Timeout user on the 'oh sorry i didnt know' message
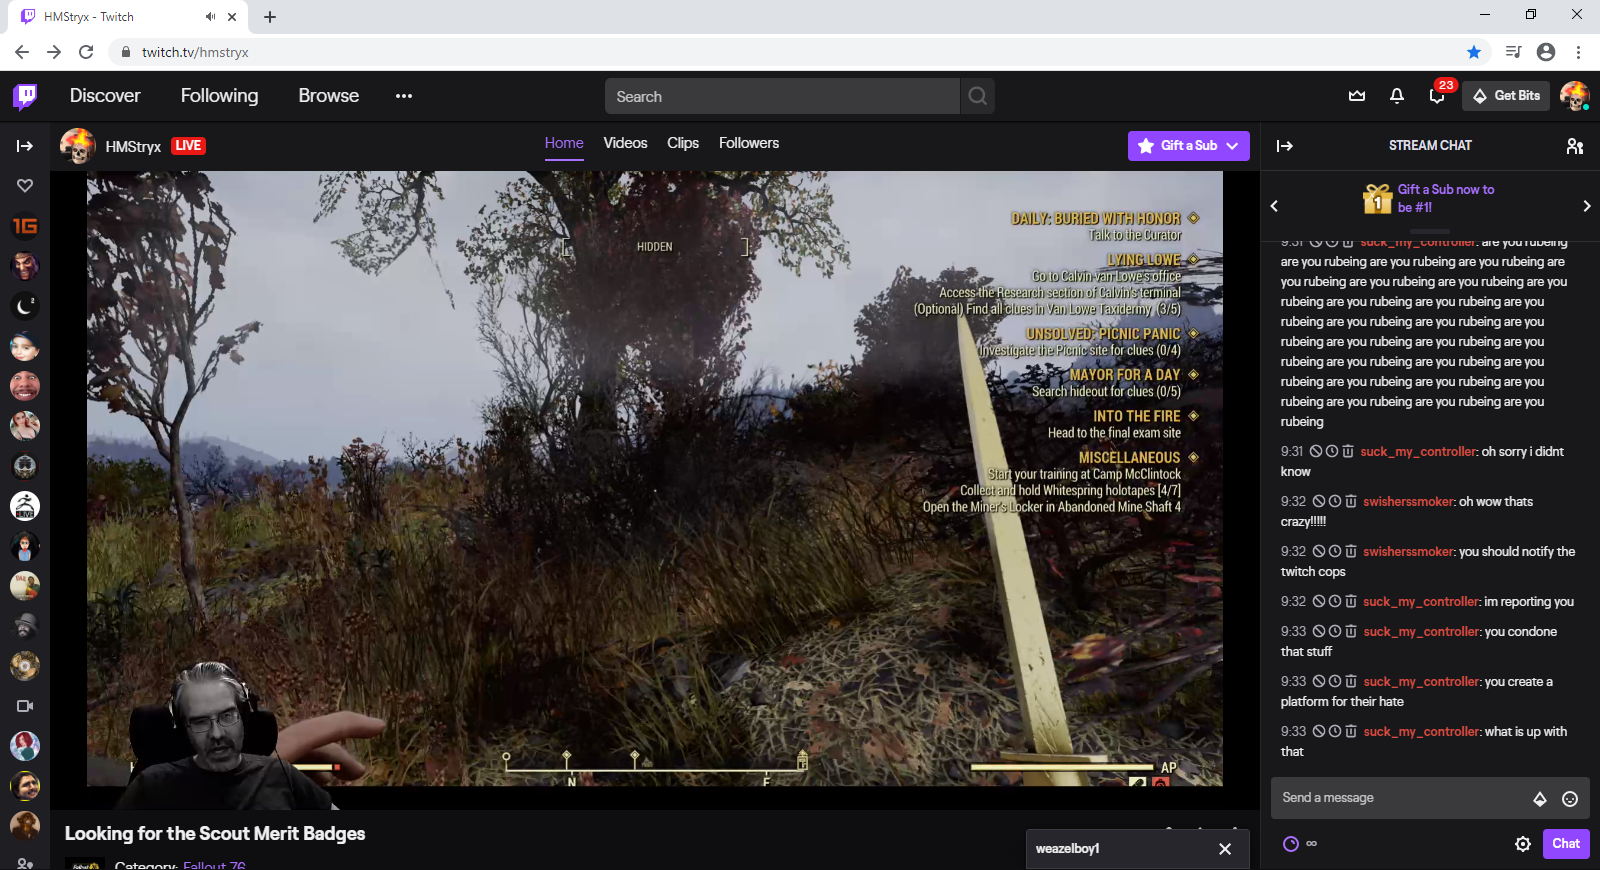 1332,451
